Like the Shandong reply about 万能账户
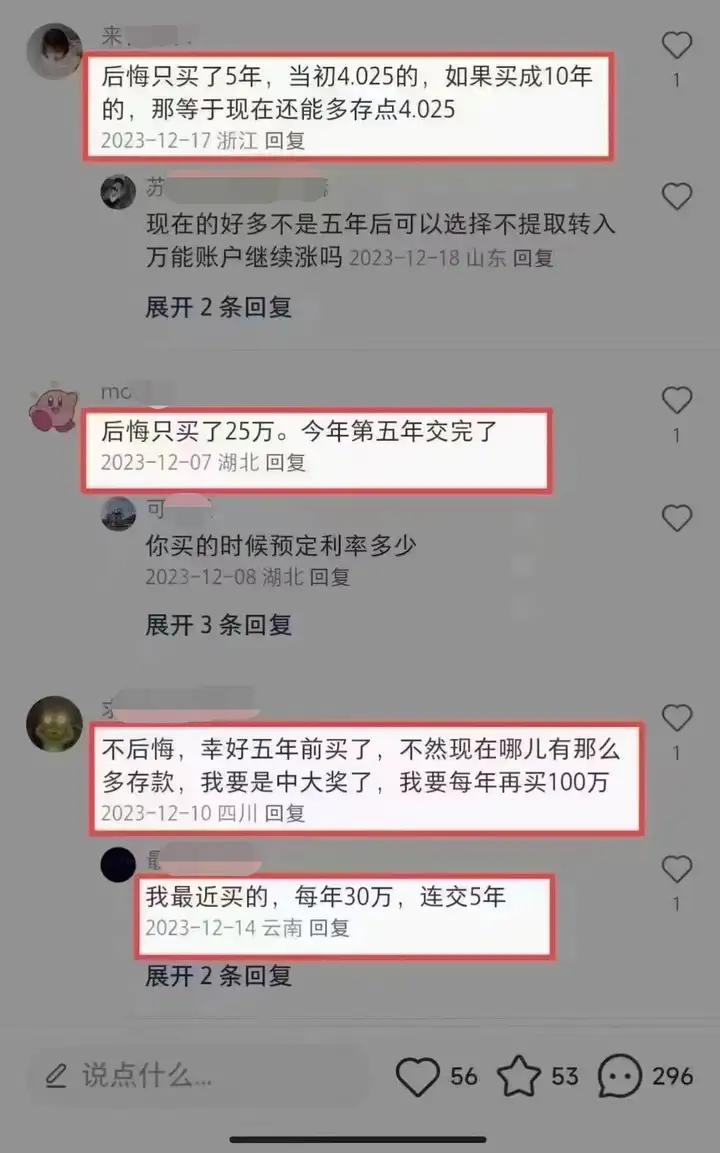This screenshot has height=1153, width=720. pyautogui.click(x=677, y=196)
